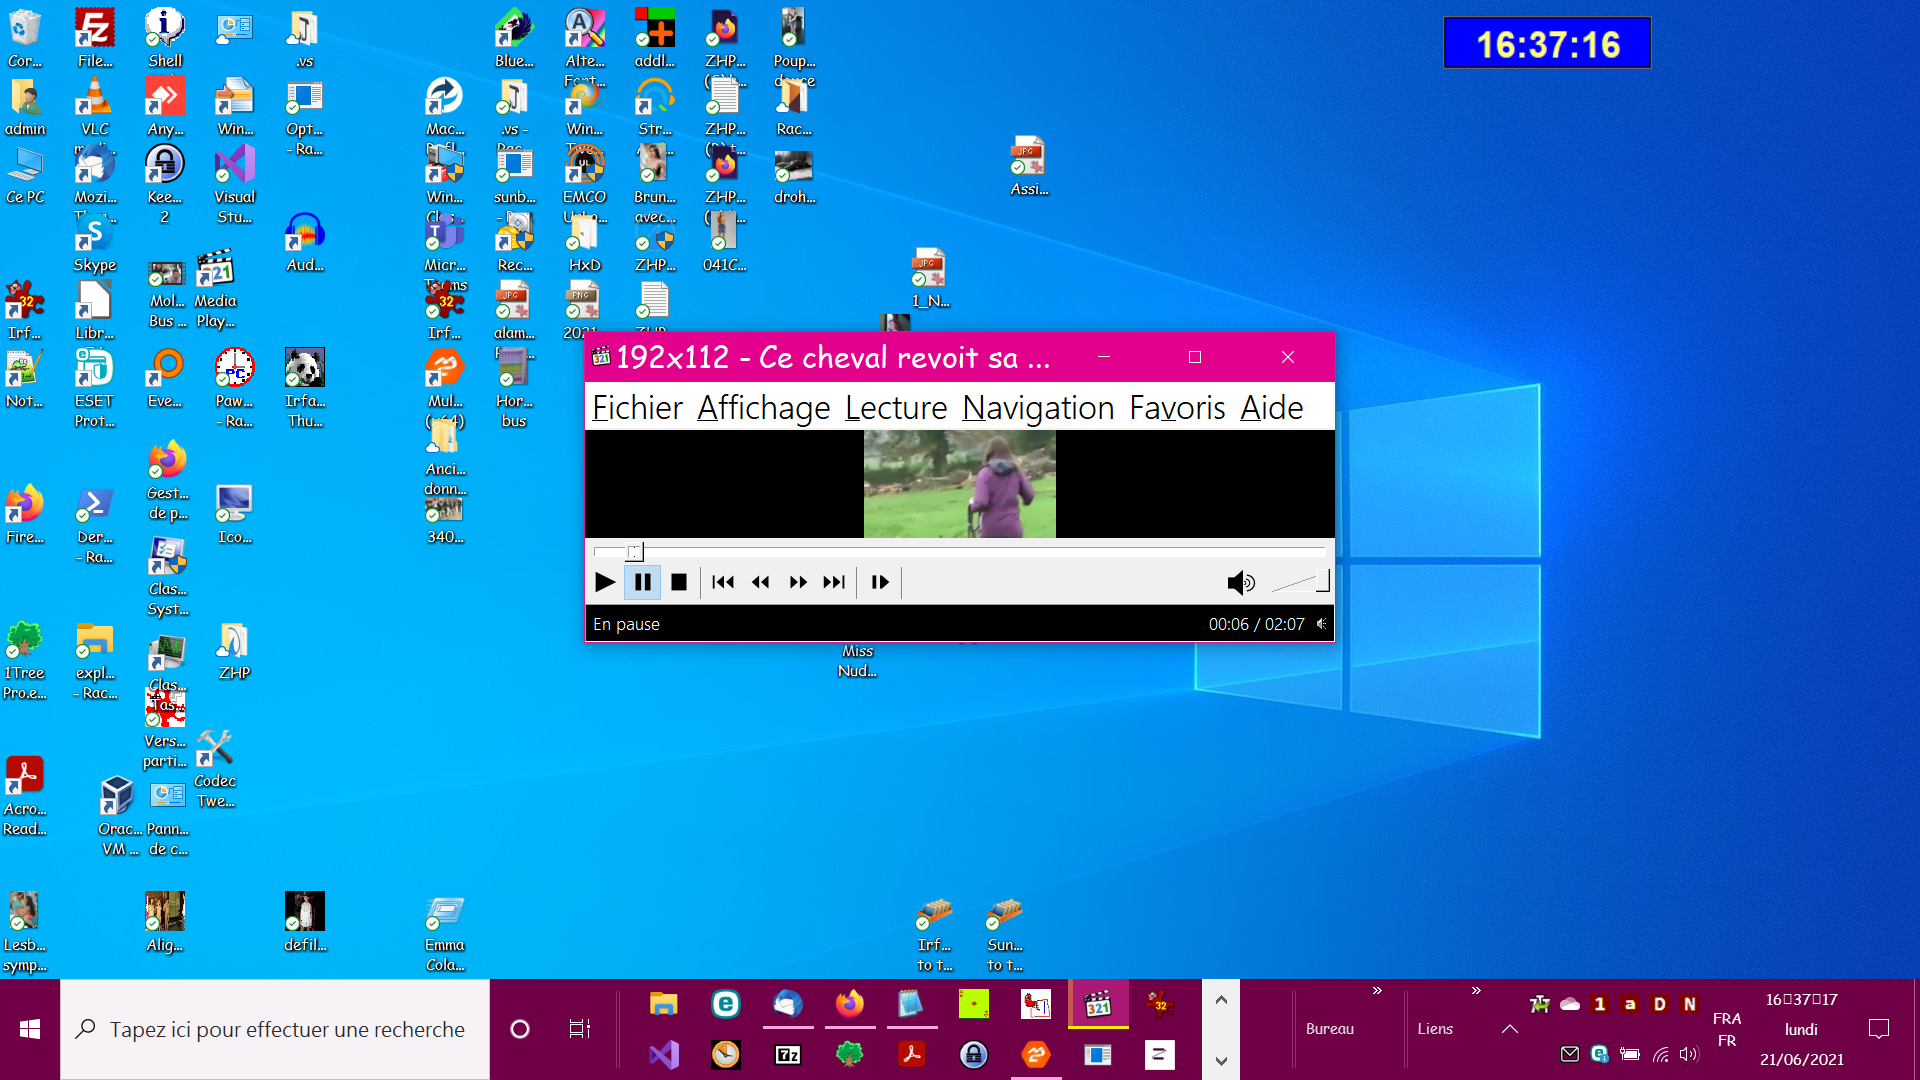Click the fast-forward (increase speed) button
This screenshot has height=1080, width=1920.
coord(798,582)
